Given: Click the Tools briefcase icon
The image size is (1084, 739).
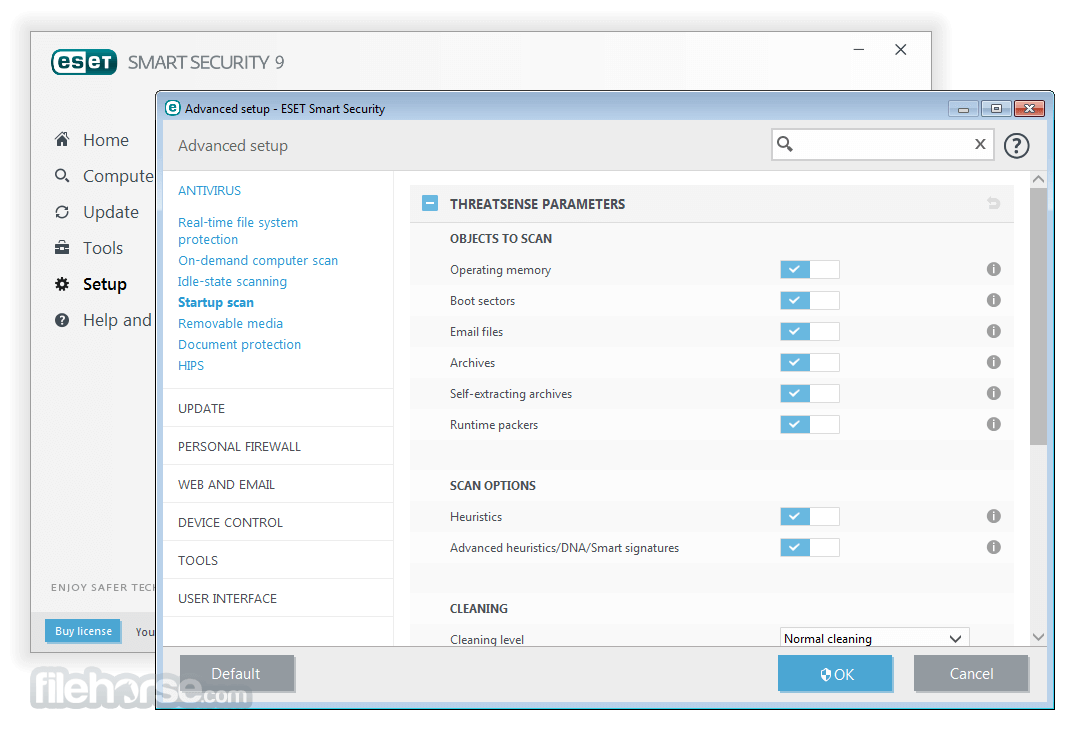Looking at the screenshot, I should tap(62, 247).
